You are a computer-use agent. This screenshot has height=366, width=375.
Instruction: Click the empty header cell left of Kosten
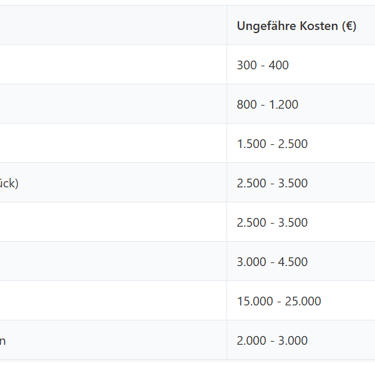(x=113, y=25)
